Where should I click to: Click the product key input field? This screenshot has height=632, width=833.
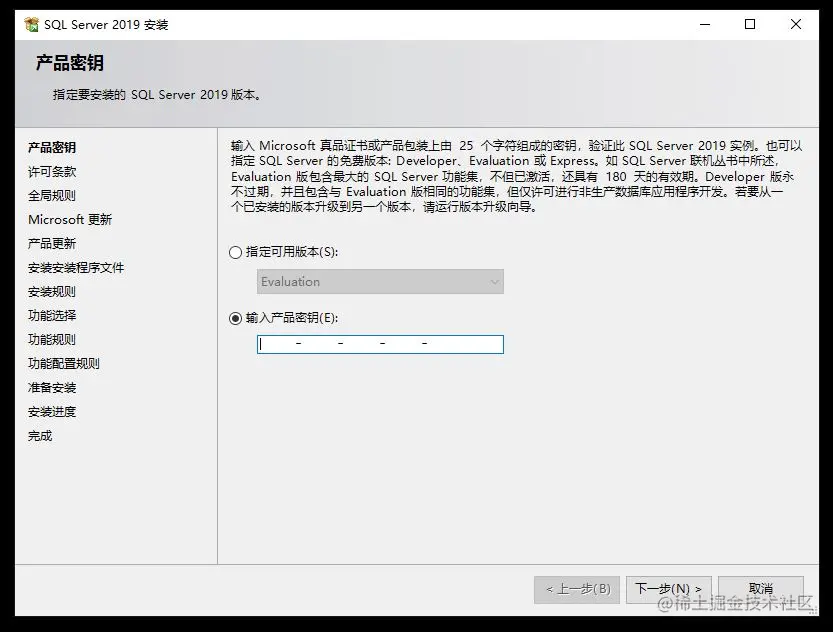coord(380,344)
